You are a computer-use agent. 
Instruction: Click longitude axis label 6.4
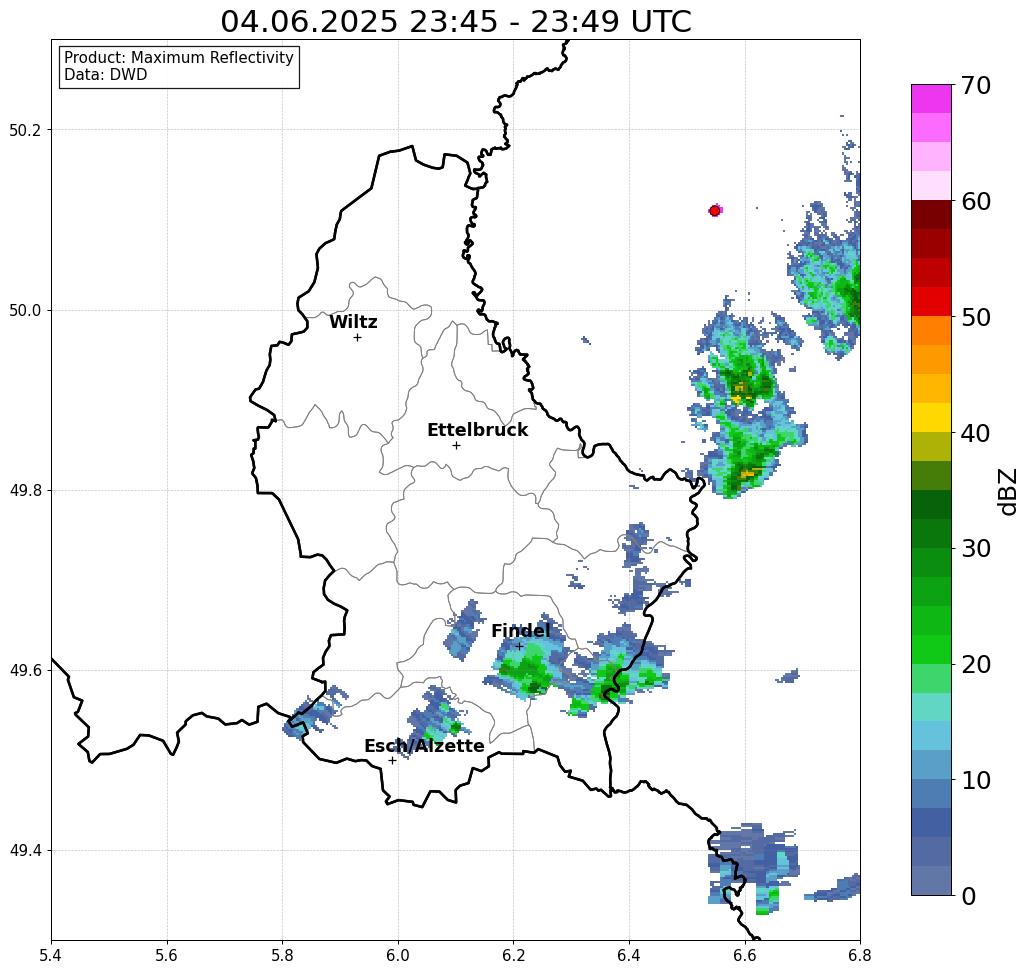click(x=629, y=955)
